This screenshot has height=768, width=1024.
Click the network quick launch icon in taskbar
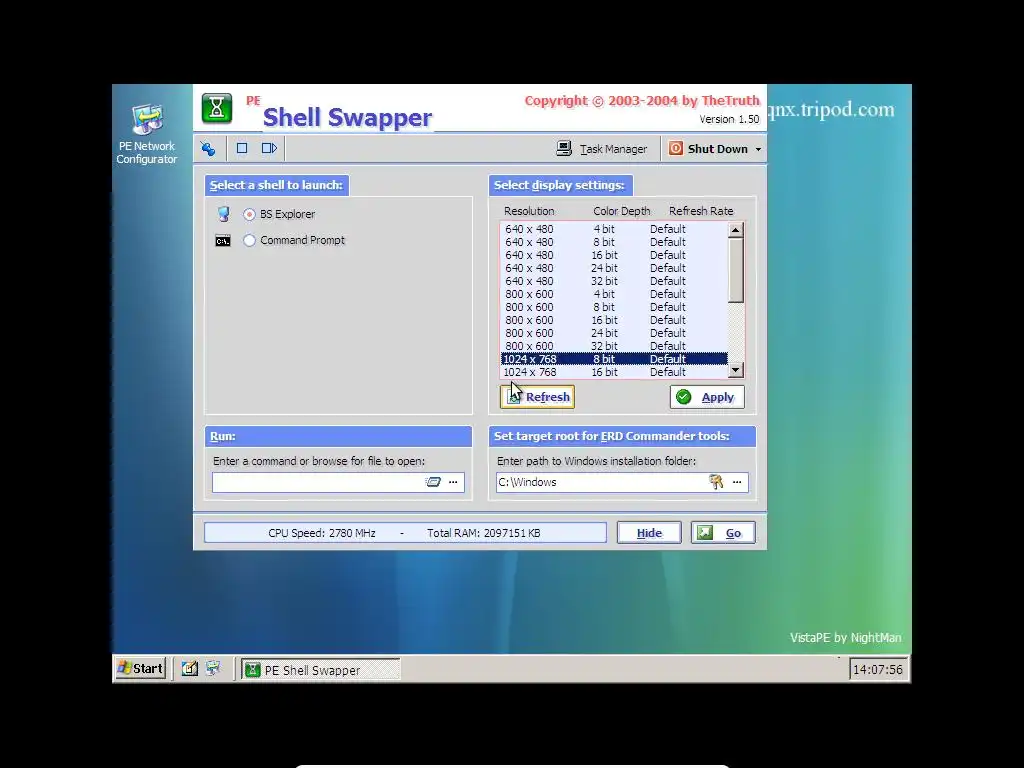pos(213,668)
